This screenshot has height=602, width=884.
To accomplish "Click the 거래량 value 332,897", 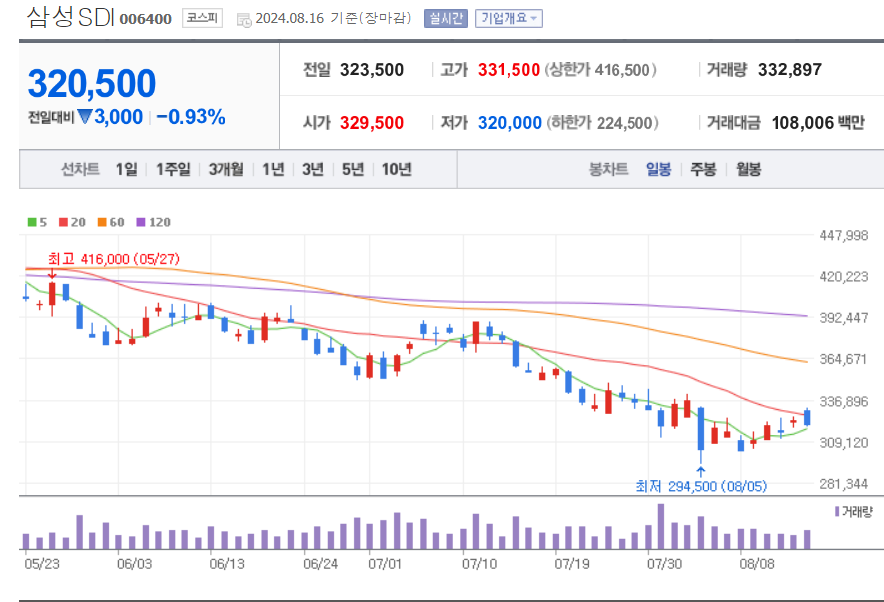I will click(790, 70).
